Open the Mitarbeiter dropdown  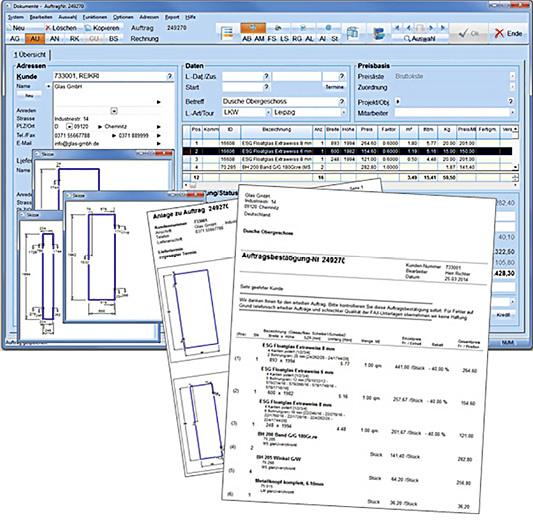(x=513, y=112)
